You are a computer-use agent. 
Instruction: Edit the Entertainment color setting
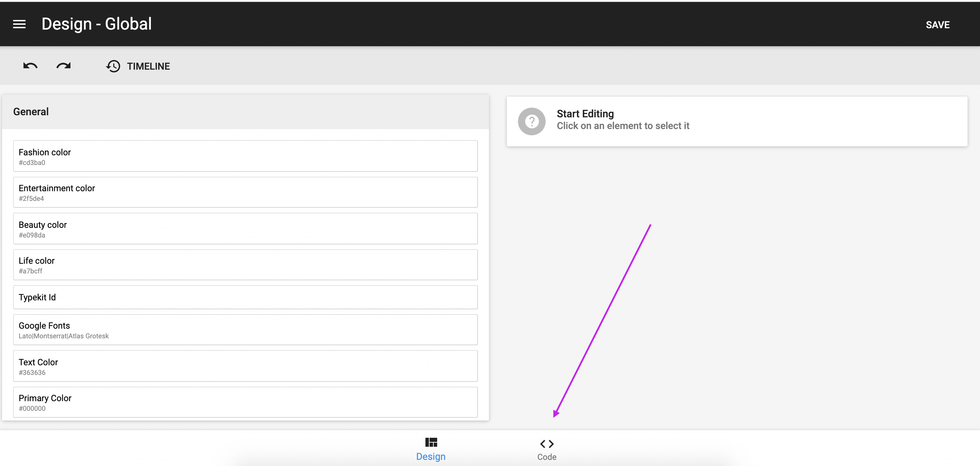(245, 192)
